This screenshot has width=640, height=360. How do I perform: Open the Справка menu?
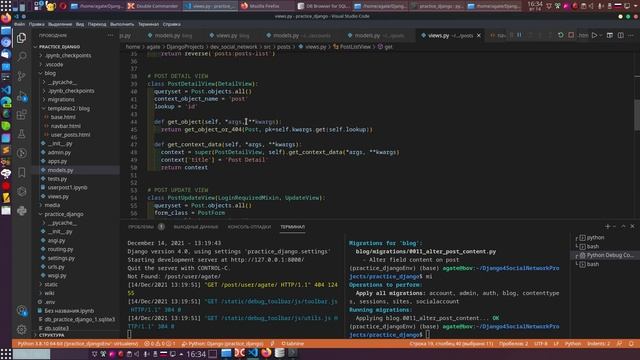pos(171,24)
